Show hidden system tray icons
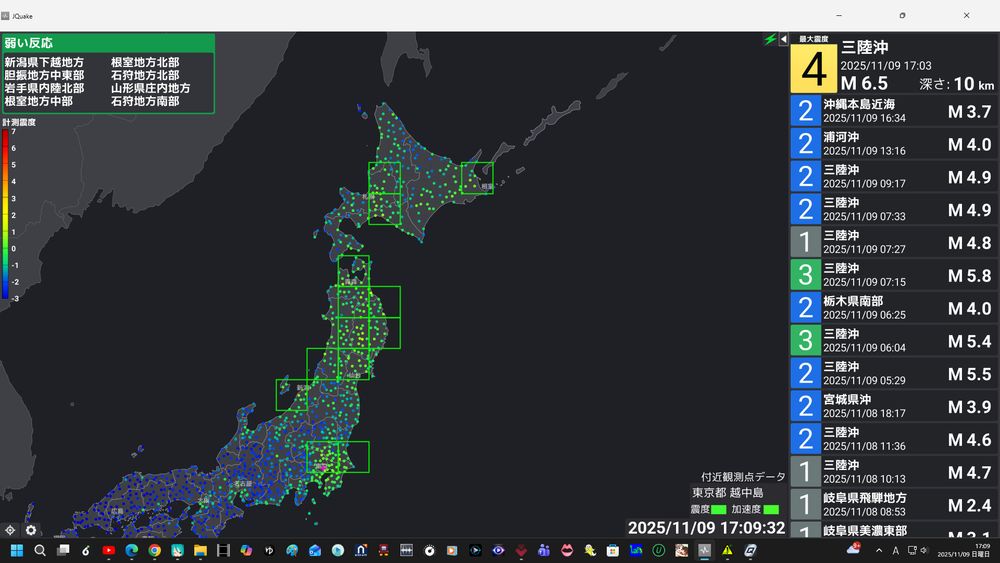 point(879,550)
